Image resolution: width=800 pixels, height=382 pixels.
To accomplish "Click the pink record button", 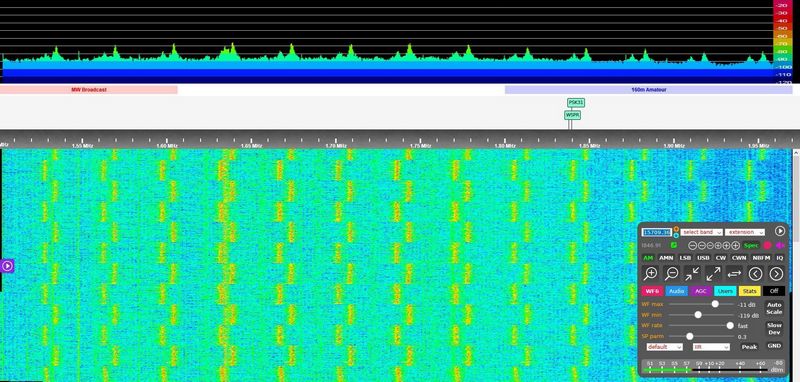I will coord(767,245).
